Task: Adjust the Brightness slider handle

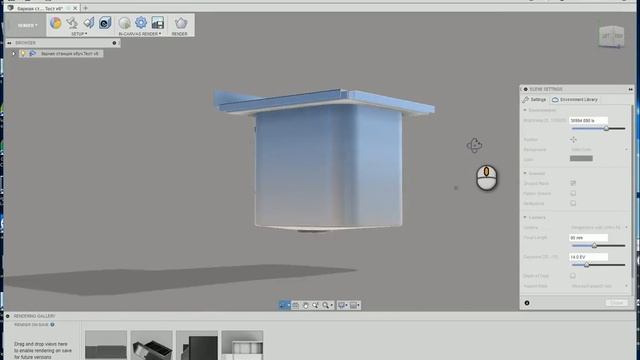Action: (x=606, y=129)
